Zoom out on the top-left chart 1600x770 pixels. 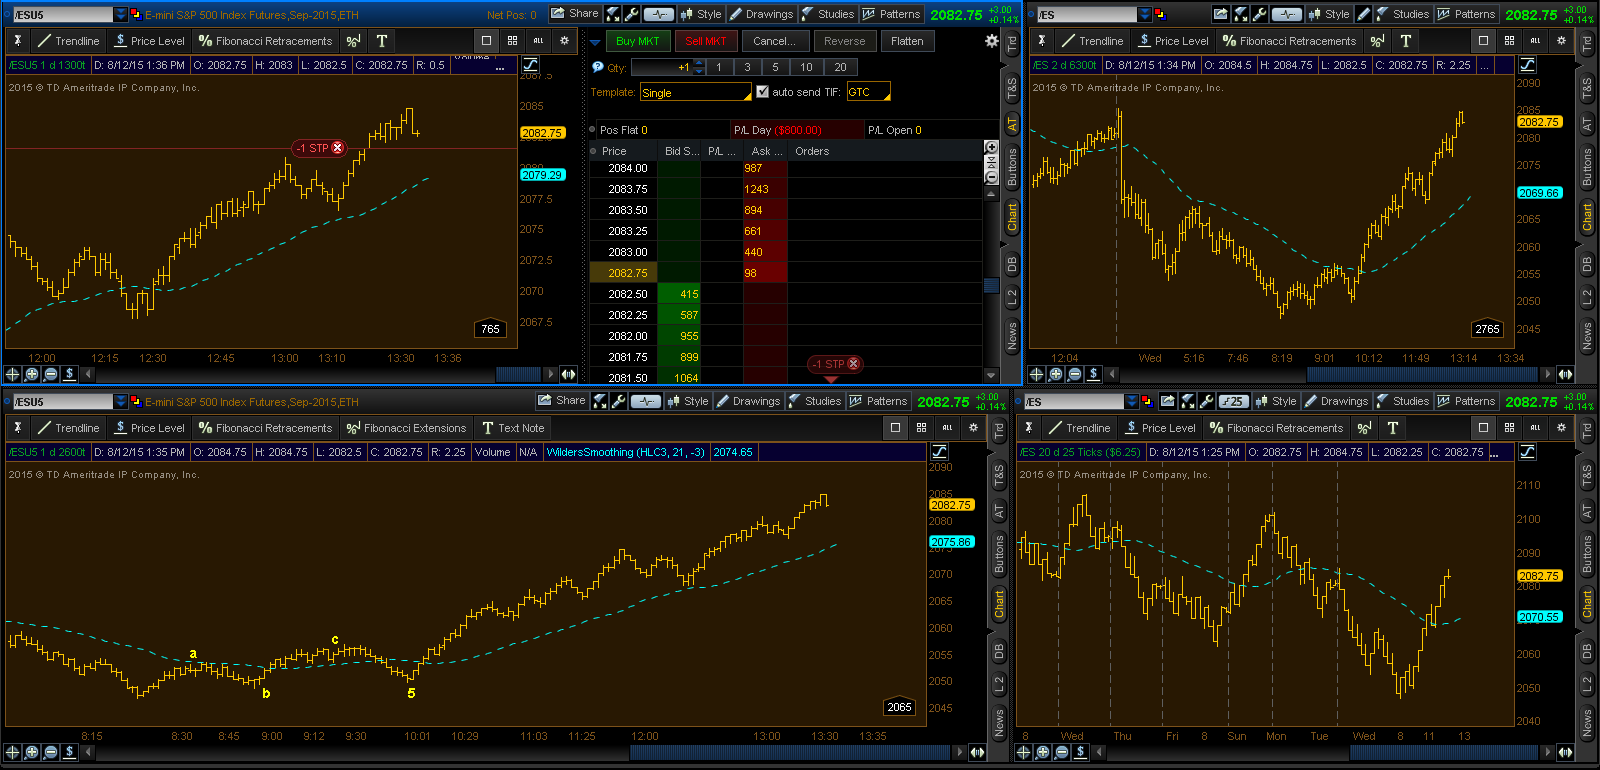(x=51, y=374)
